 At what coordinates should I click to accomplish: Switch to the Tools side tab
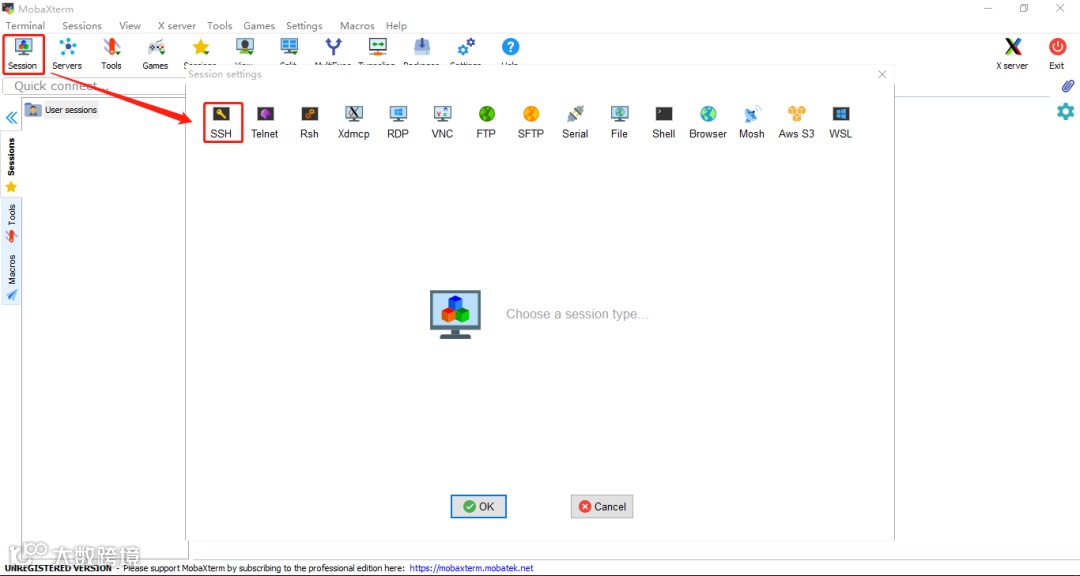[11, 223]
